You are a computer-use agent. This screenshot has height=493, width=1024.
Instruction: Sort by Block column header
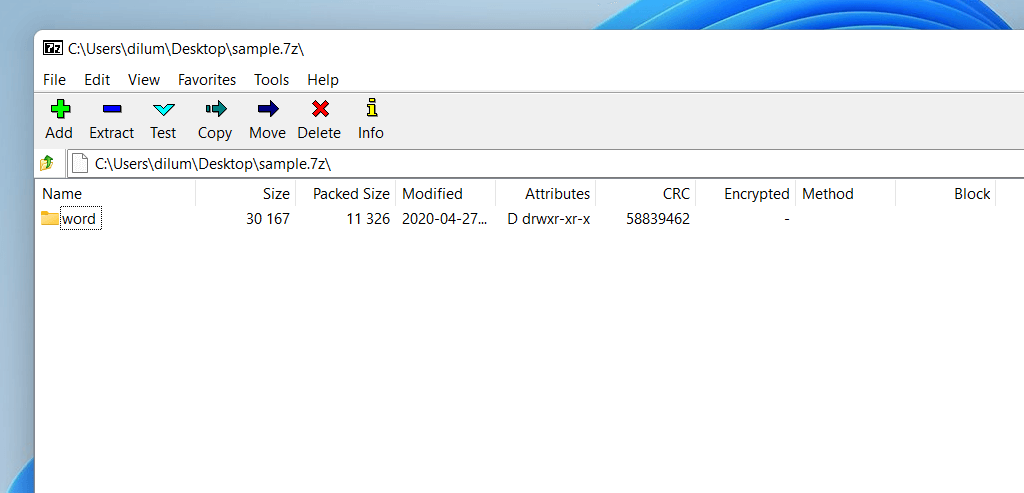tap(945, 194)
